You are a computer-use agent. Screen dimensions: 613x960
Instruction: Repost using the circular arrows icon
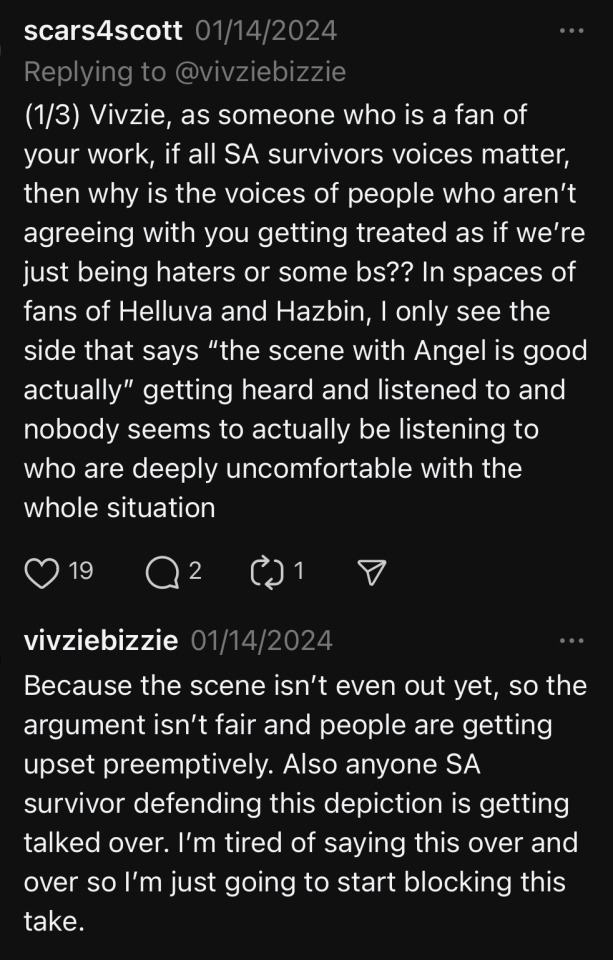(267, 571)
